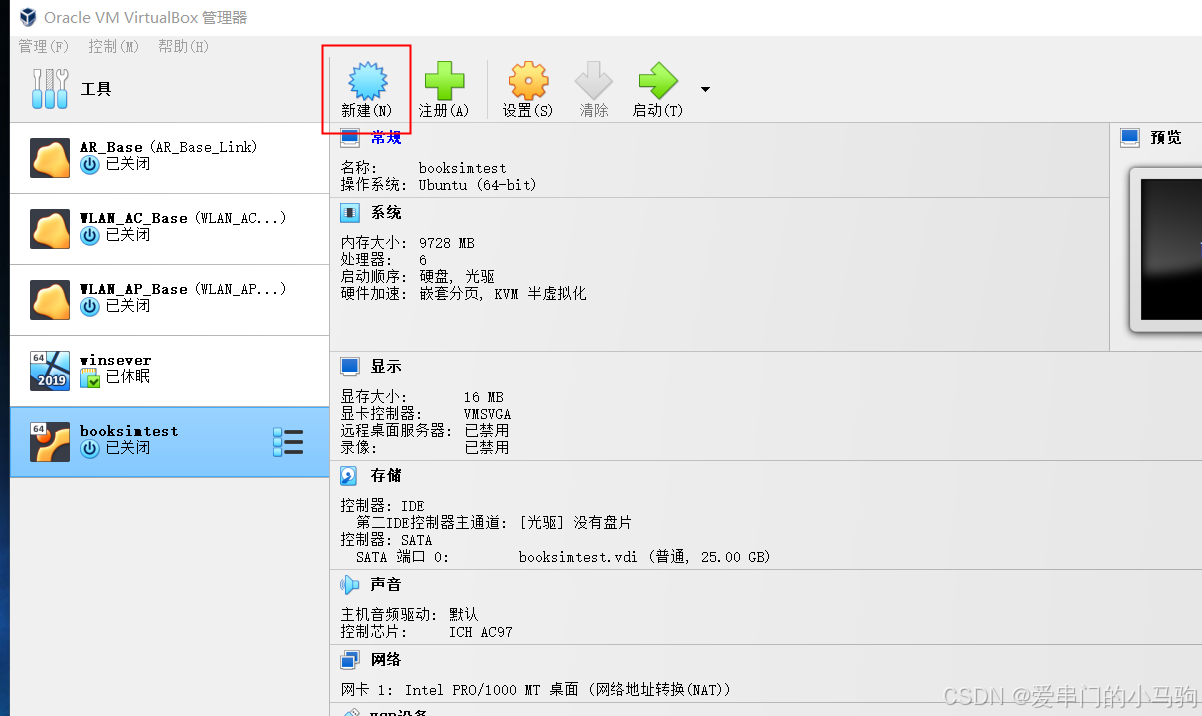Viewport: 1202px width, 716px height.
Task: Click the WLAN_AP_Base power status icon
Action: [90, 306]
